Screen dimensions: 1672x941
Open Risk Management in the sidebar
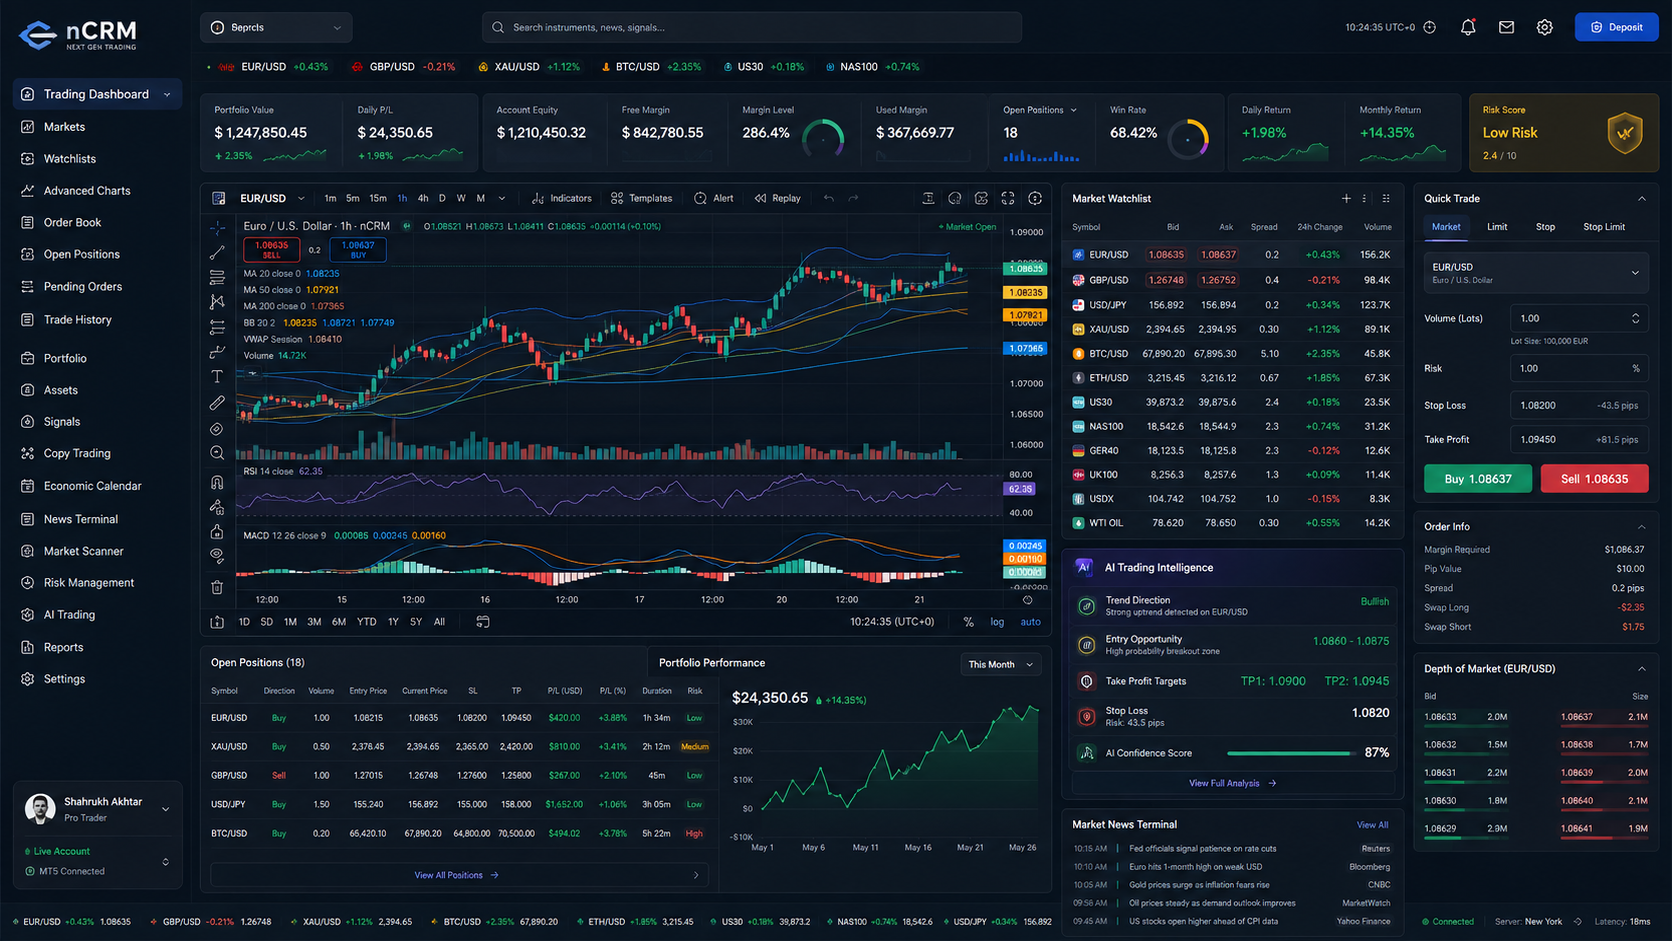tap(88, 583)
